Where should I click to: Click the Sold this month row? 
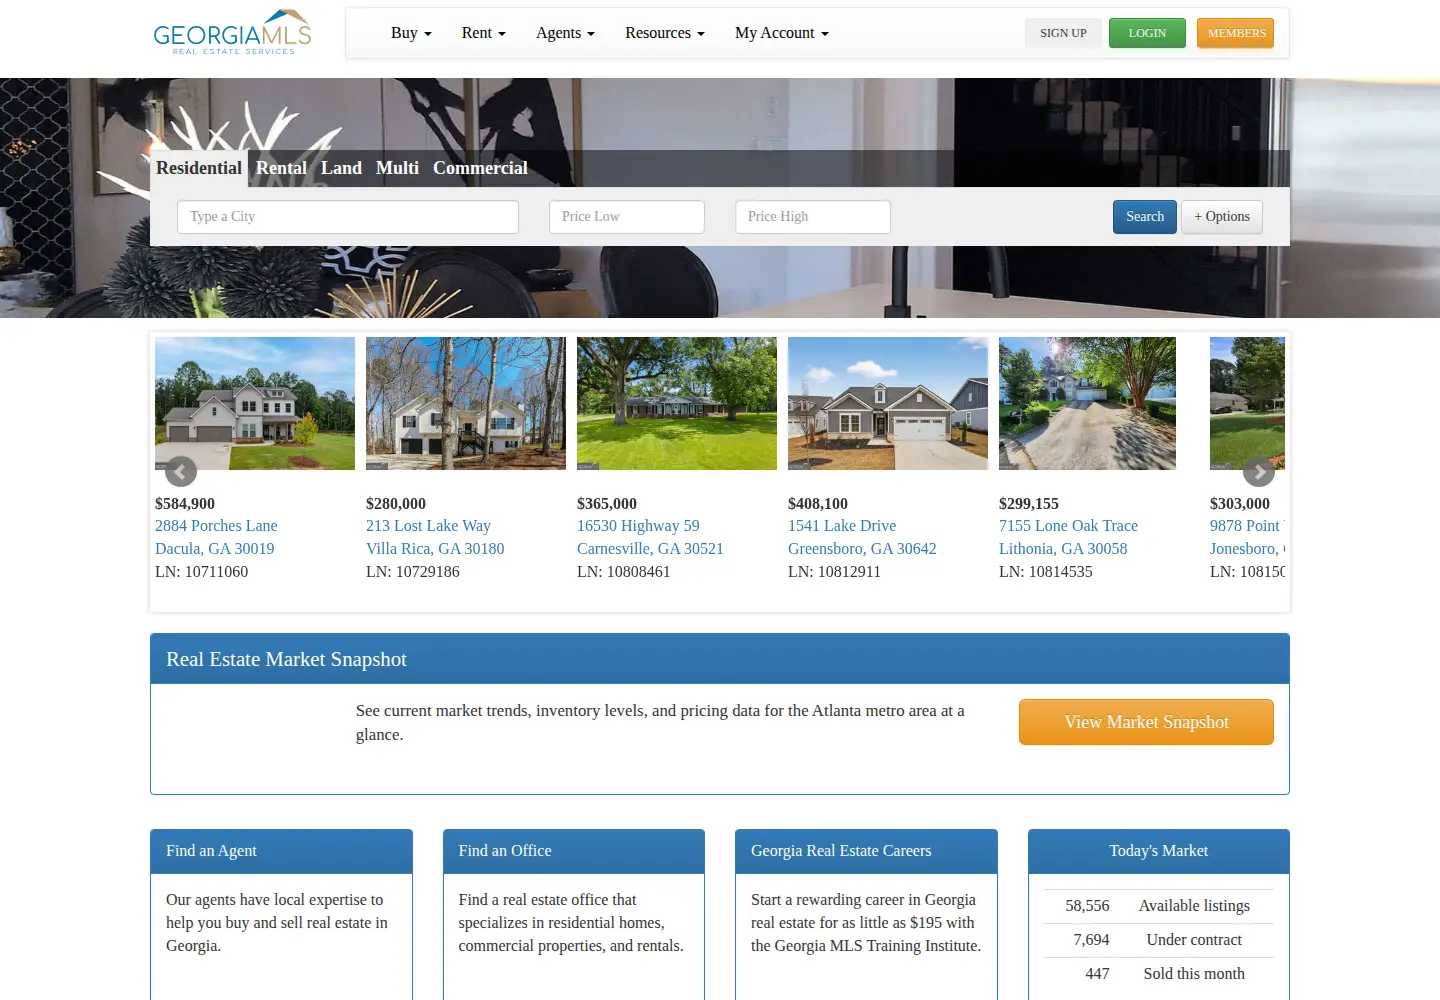coord(1159,974)
